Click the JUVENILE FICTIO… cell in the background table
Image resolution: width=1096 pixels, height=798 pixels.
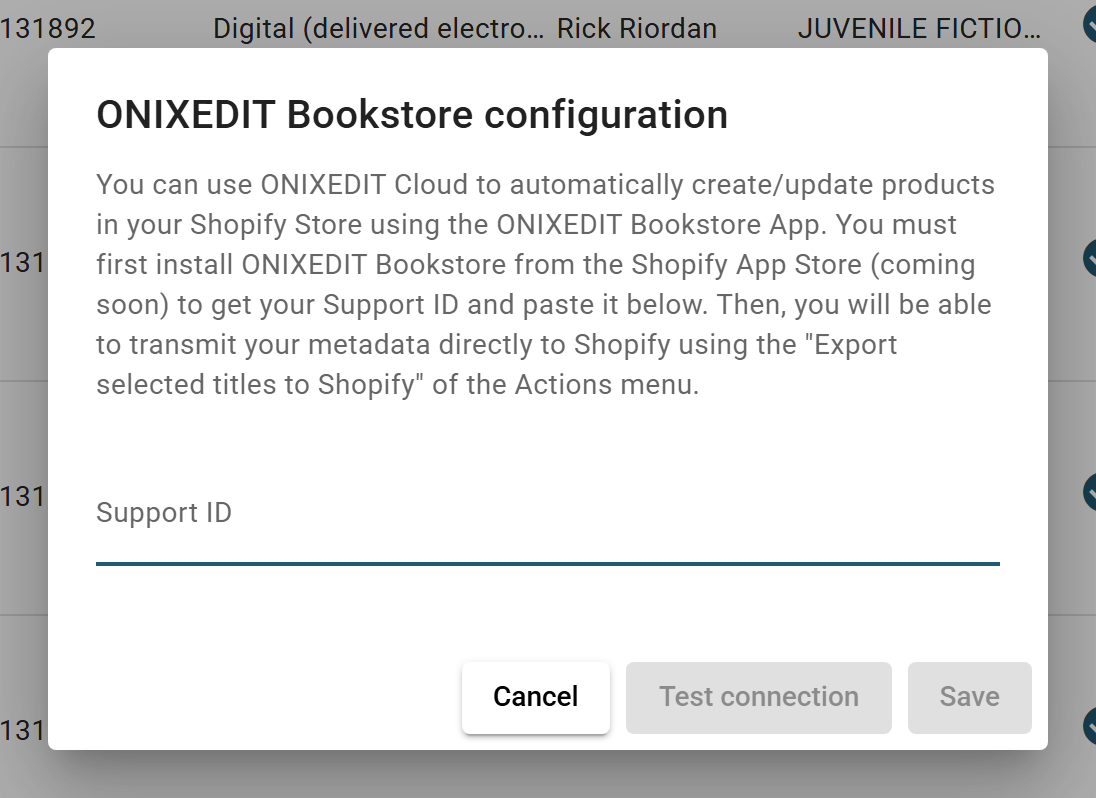pyautogui.click(x=919, y=29)
